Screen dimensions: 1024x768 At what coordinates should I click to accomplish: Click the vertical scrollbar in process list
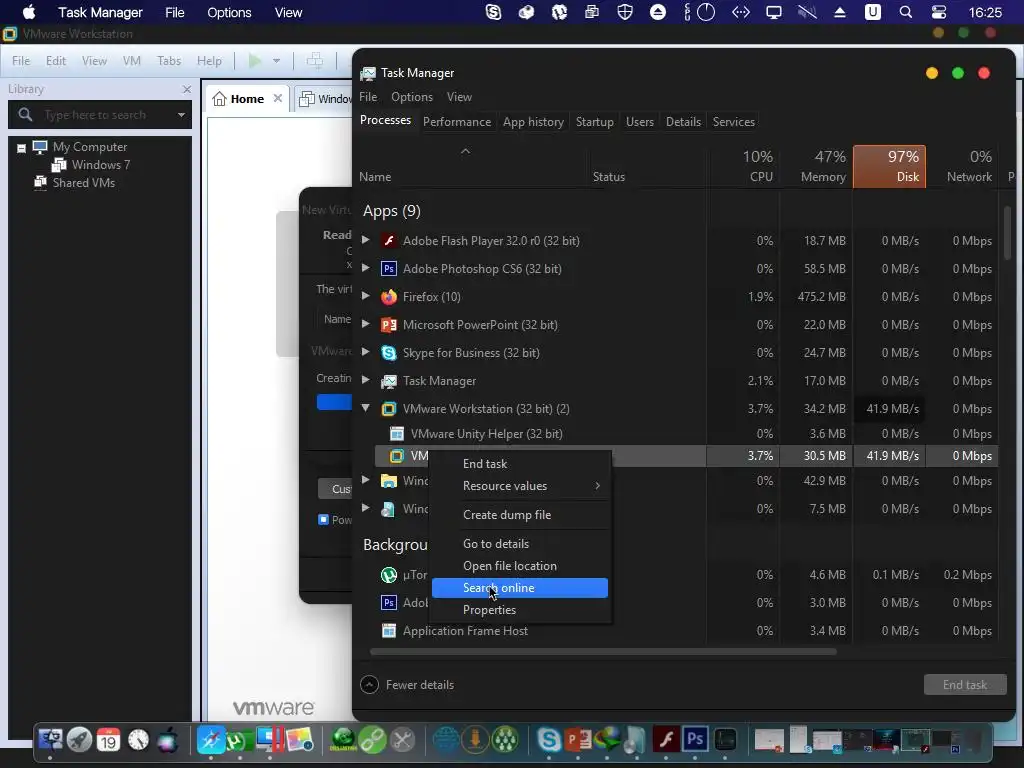point(1008,232)
